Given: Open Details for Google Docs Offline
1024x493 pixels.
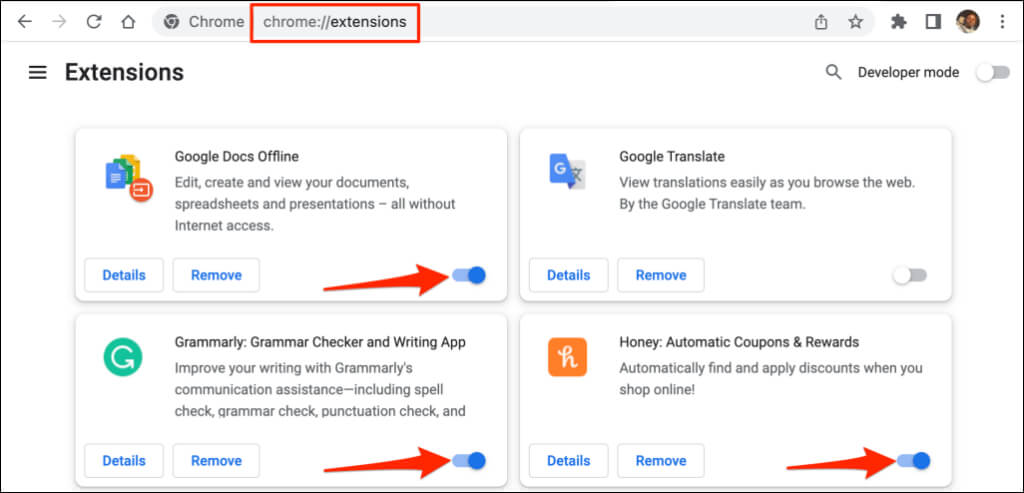Looking at the screenshot, I should coord(124,275).
